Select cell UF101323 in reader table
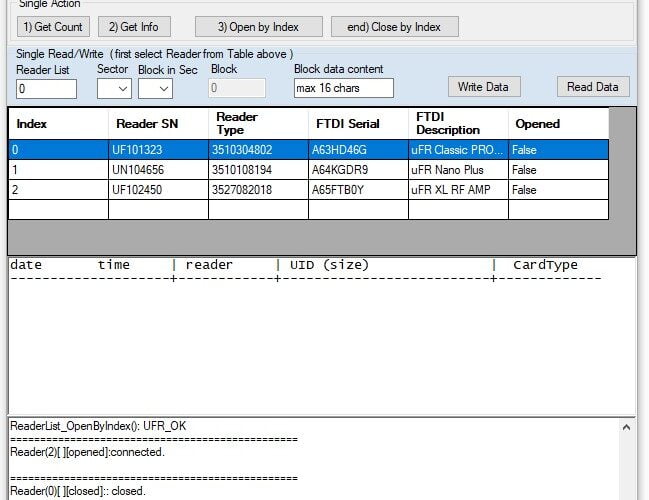Screen dimensions: 649x500 pyautogui.click(x=158, y=149)
